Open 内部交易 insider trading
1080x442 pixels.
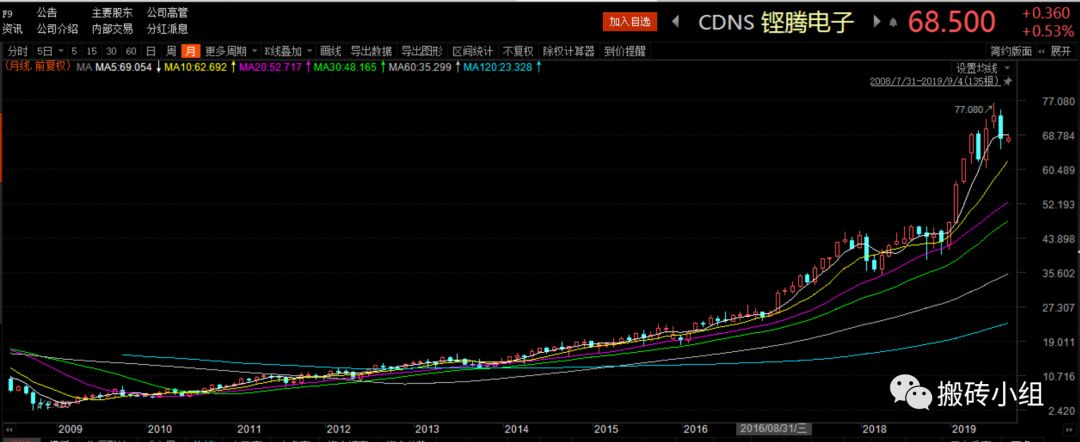pyautogui.click(x=112, y=29)
